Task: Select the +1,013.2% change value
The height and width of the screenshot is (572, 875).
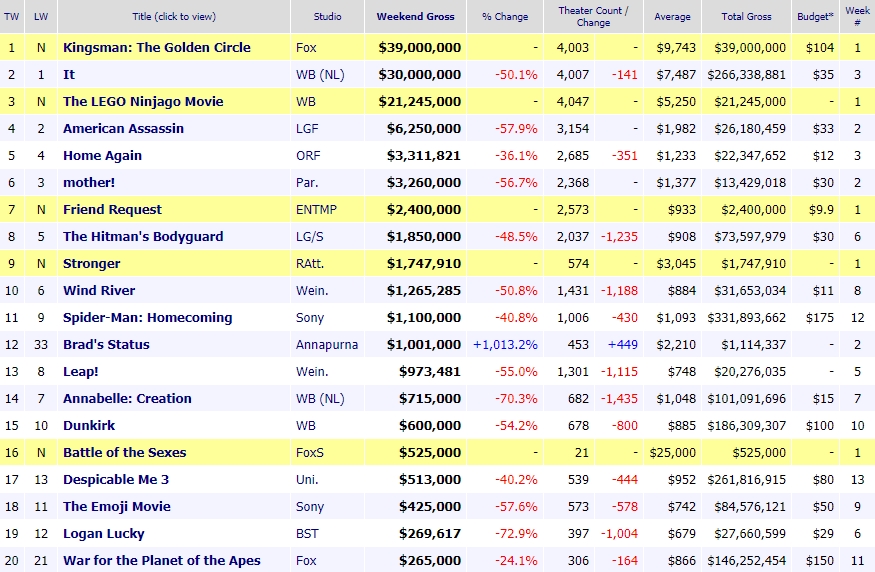Action: tap(505, 344)
